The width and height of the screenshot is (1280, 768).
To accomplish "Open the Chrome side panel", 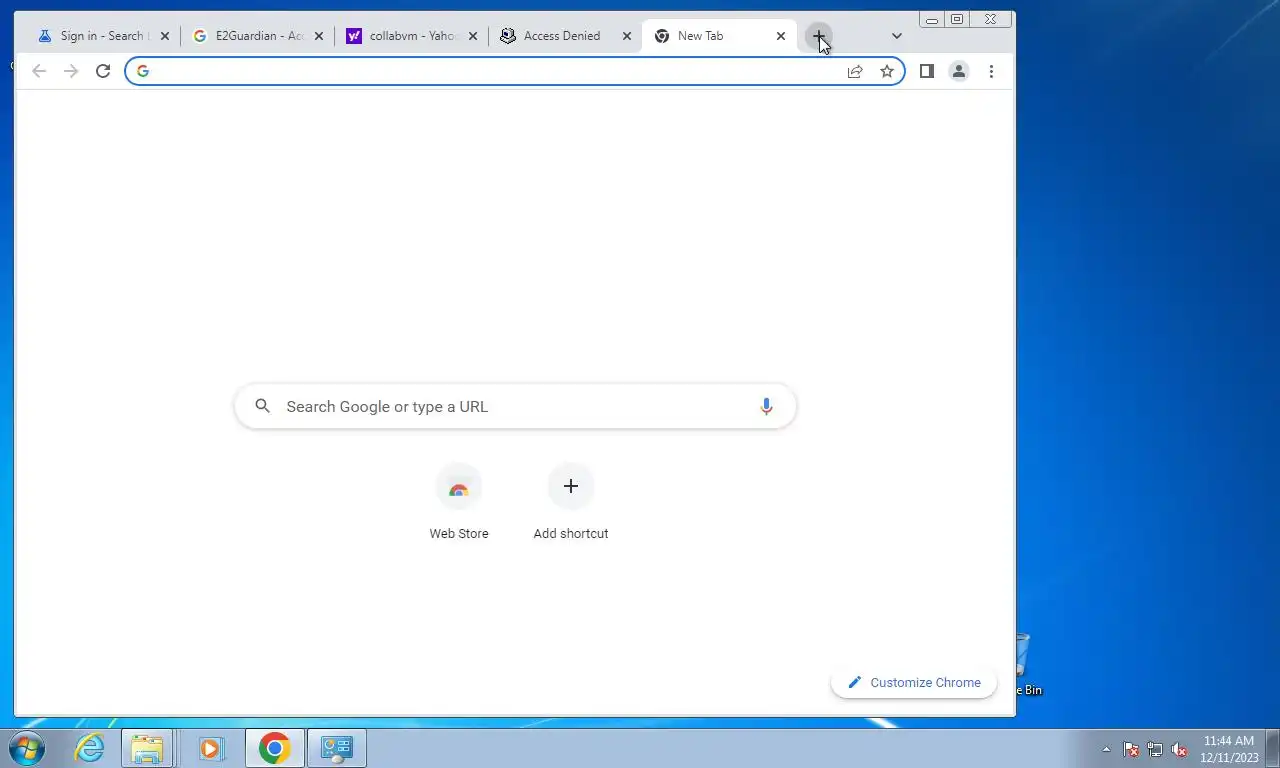I will [927, 71].
